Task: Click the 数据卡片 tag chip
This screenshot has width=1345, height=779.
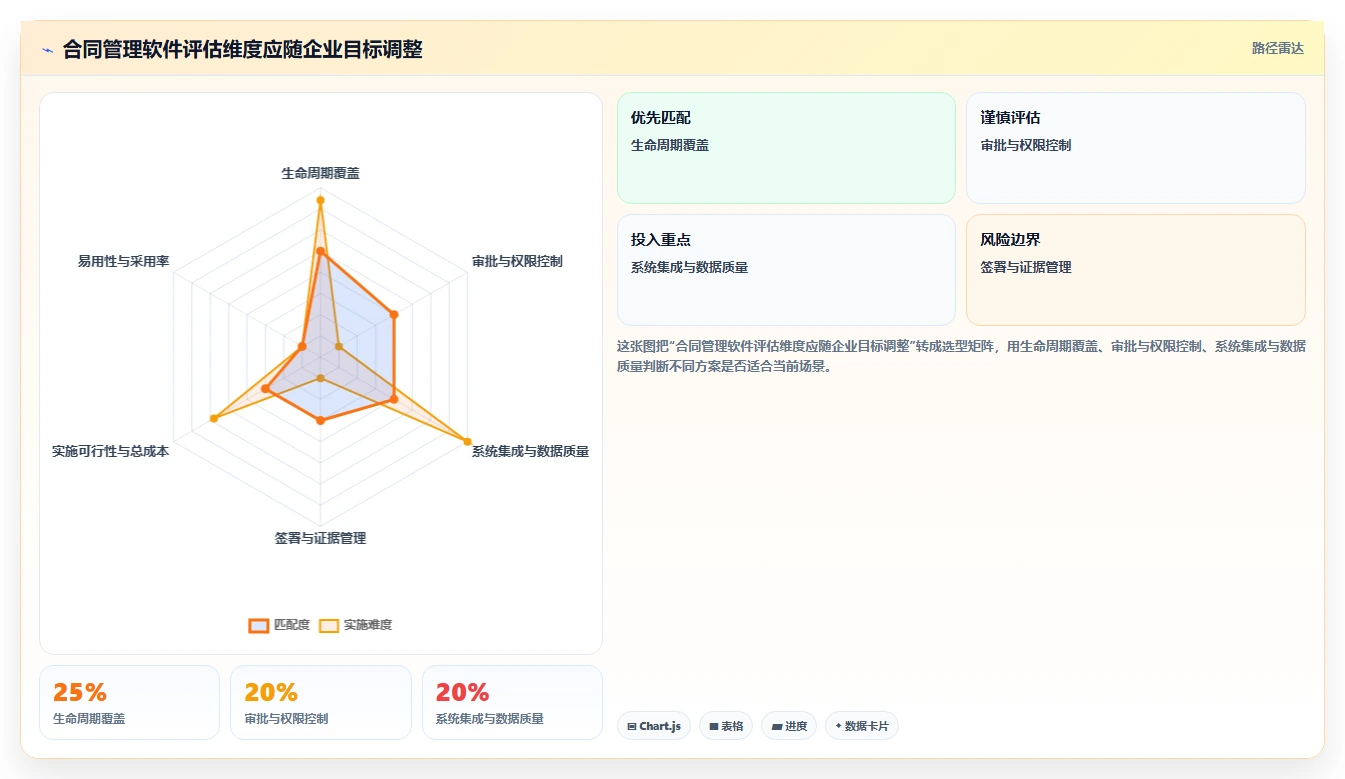Action: [861, 726]
